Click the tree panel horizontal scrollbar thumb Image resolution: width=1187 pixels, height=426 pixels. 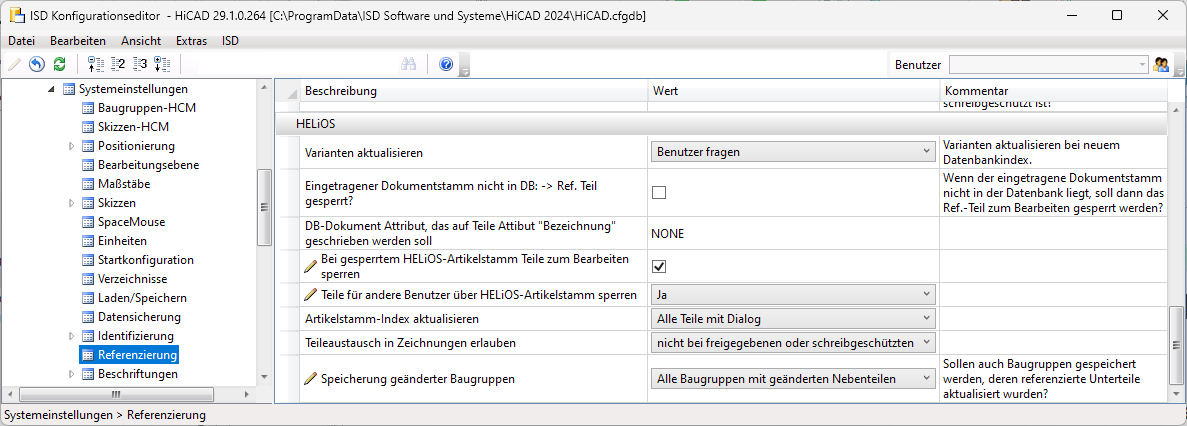tap(117, 394)
